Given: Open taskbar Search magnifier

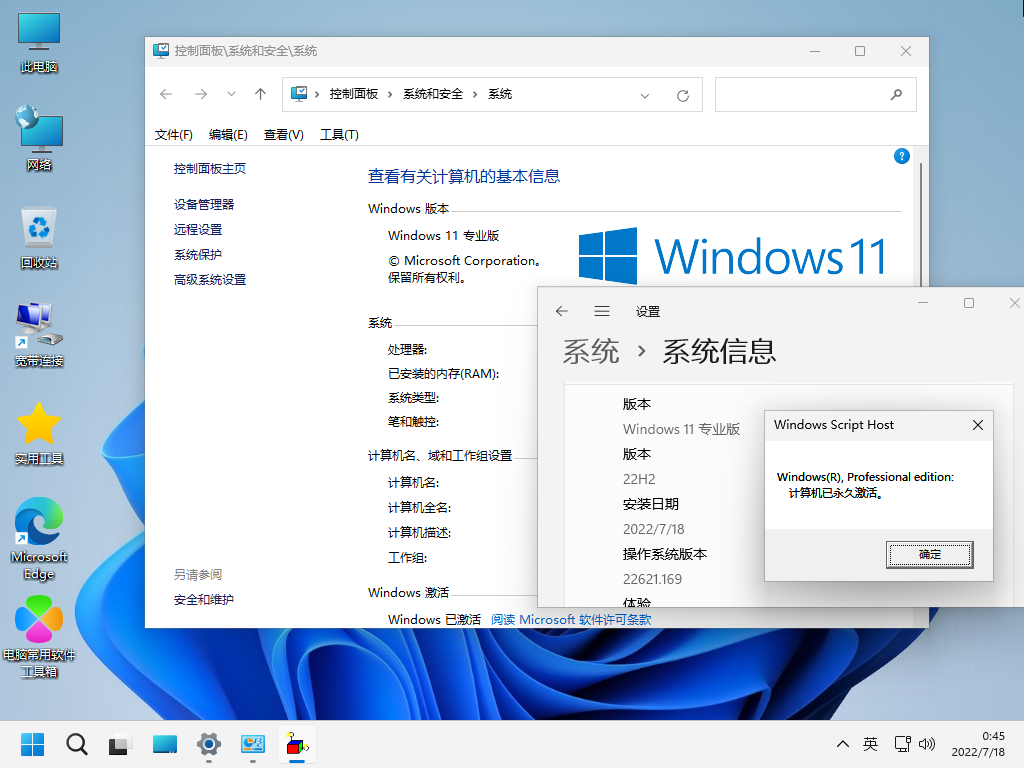Looking at the screenshot, I should [x=76, y=744].
